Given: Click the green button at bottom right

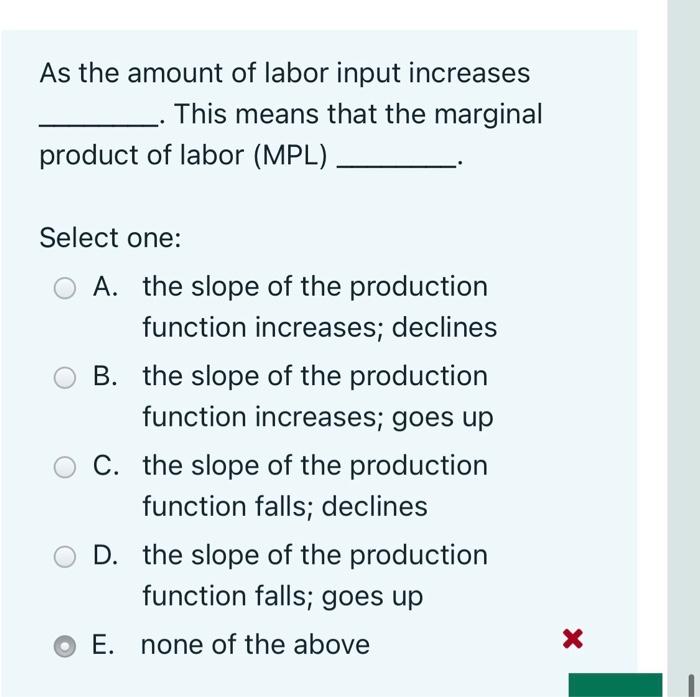Looking at the screenshot, I should (615, 685).
